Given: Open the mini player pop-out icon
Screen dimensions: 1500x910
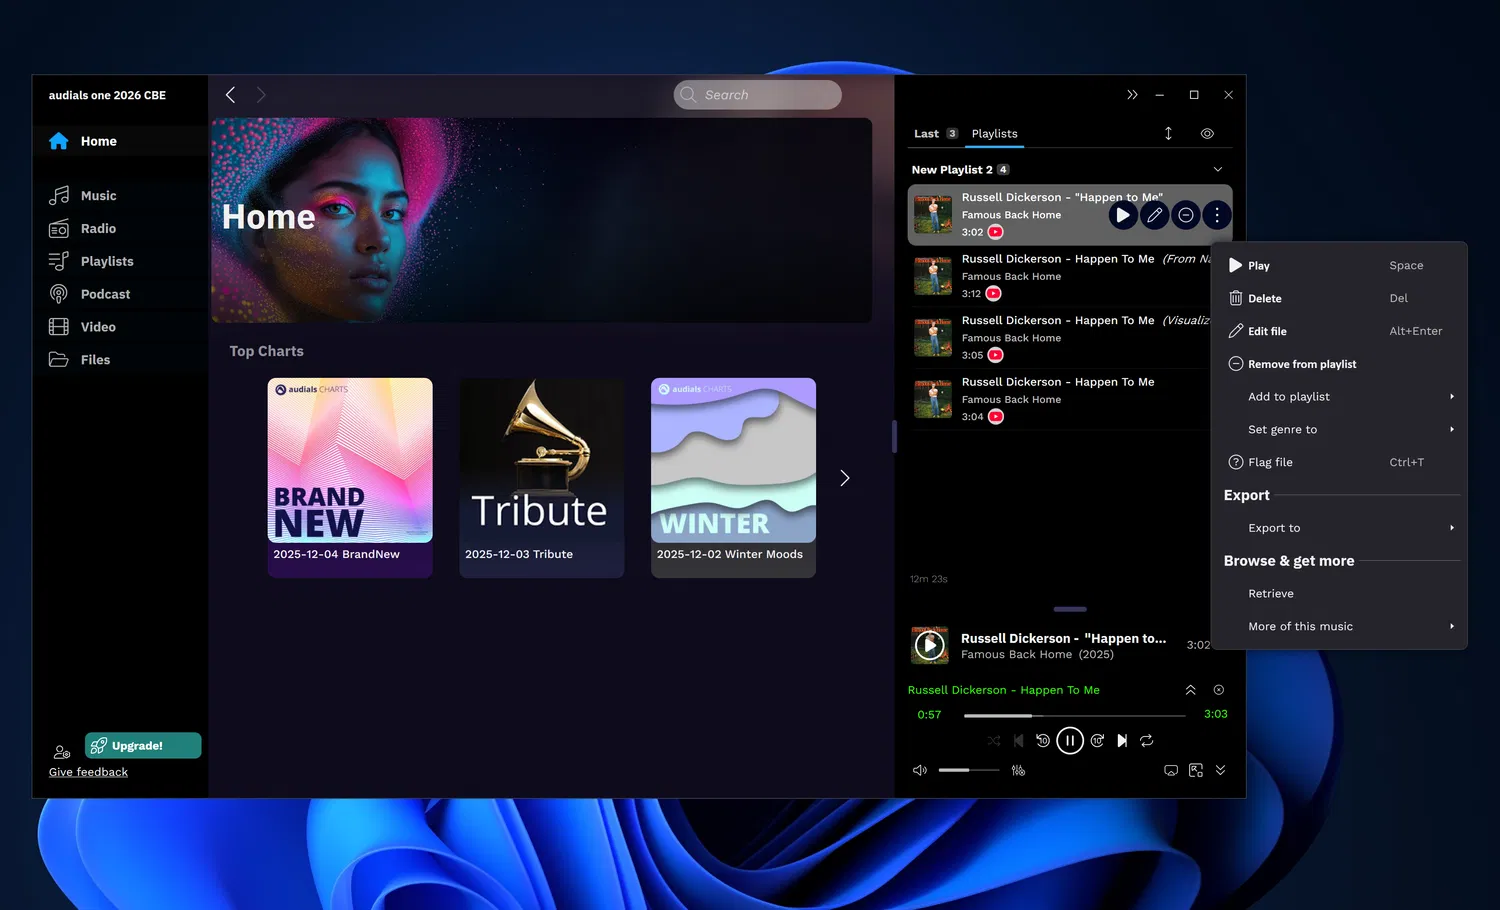Looking at the screenshot, I should [1196, 771].
